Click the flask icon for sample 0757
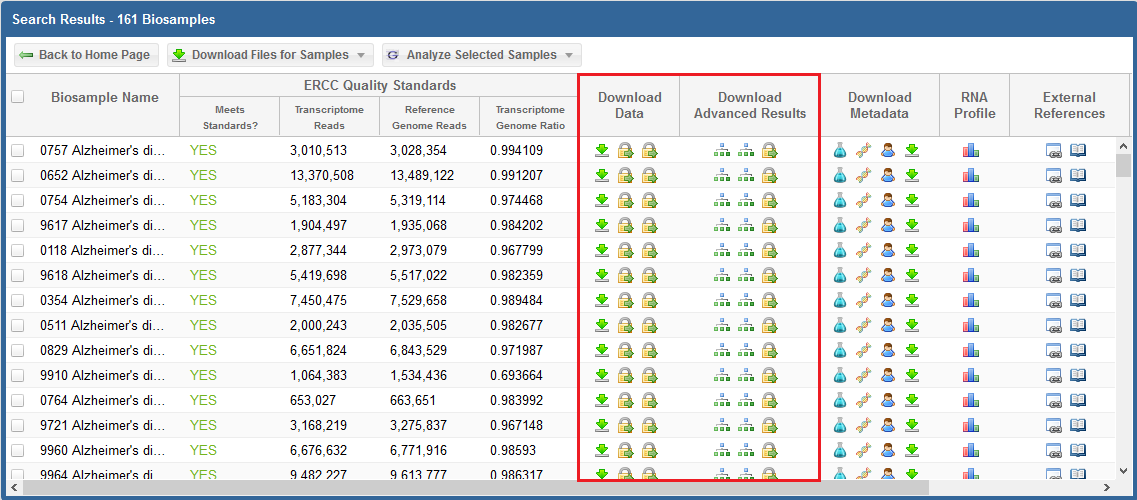The height and width of the screenshot is (500, 1137). (840, 150)
